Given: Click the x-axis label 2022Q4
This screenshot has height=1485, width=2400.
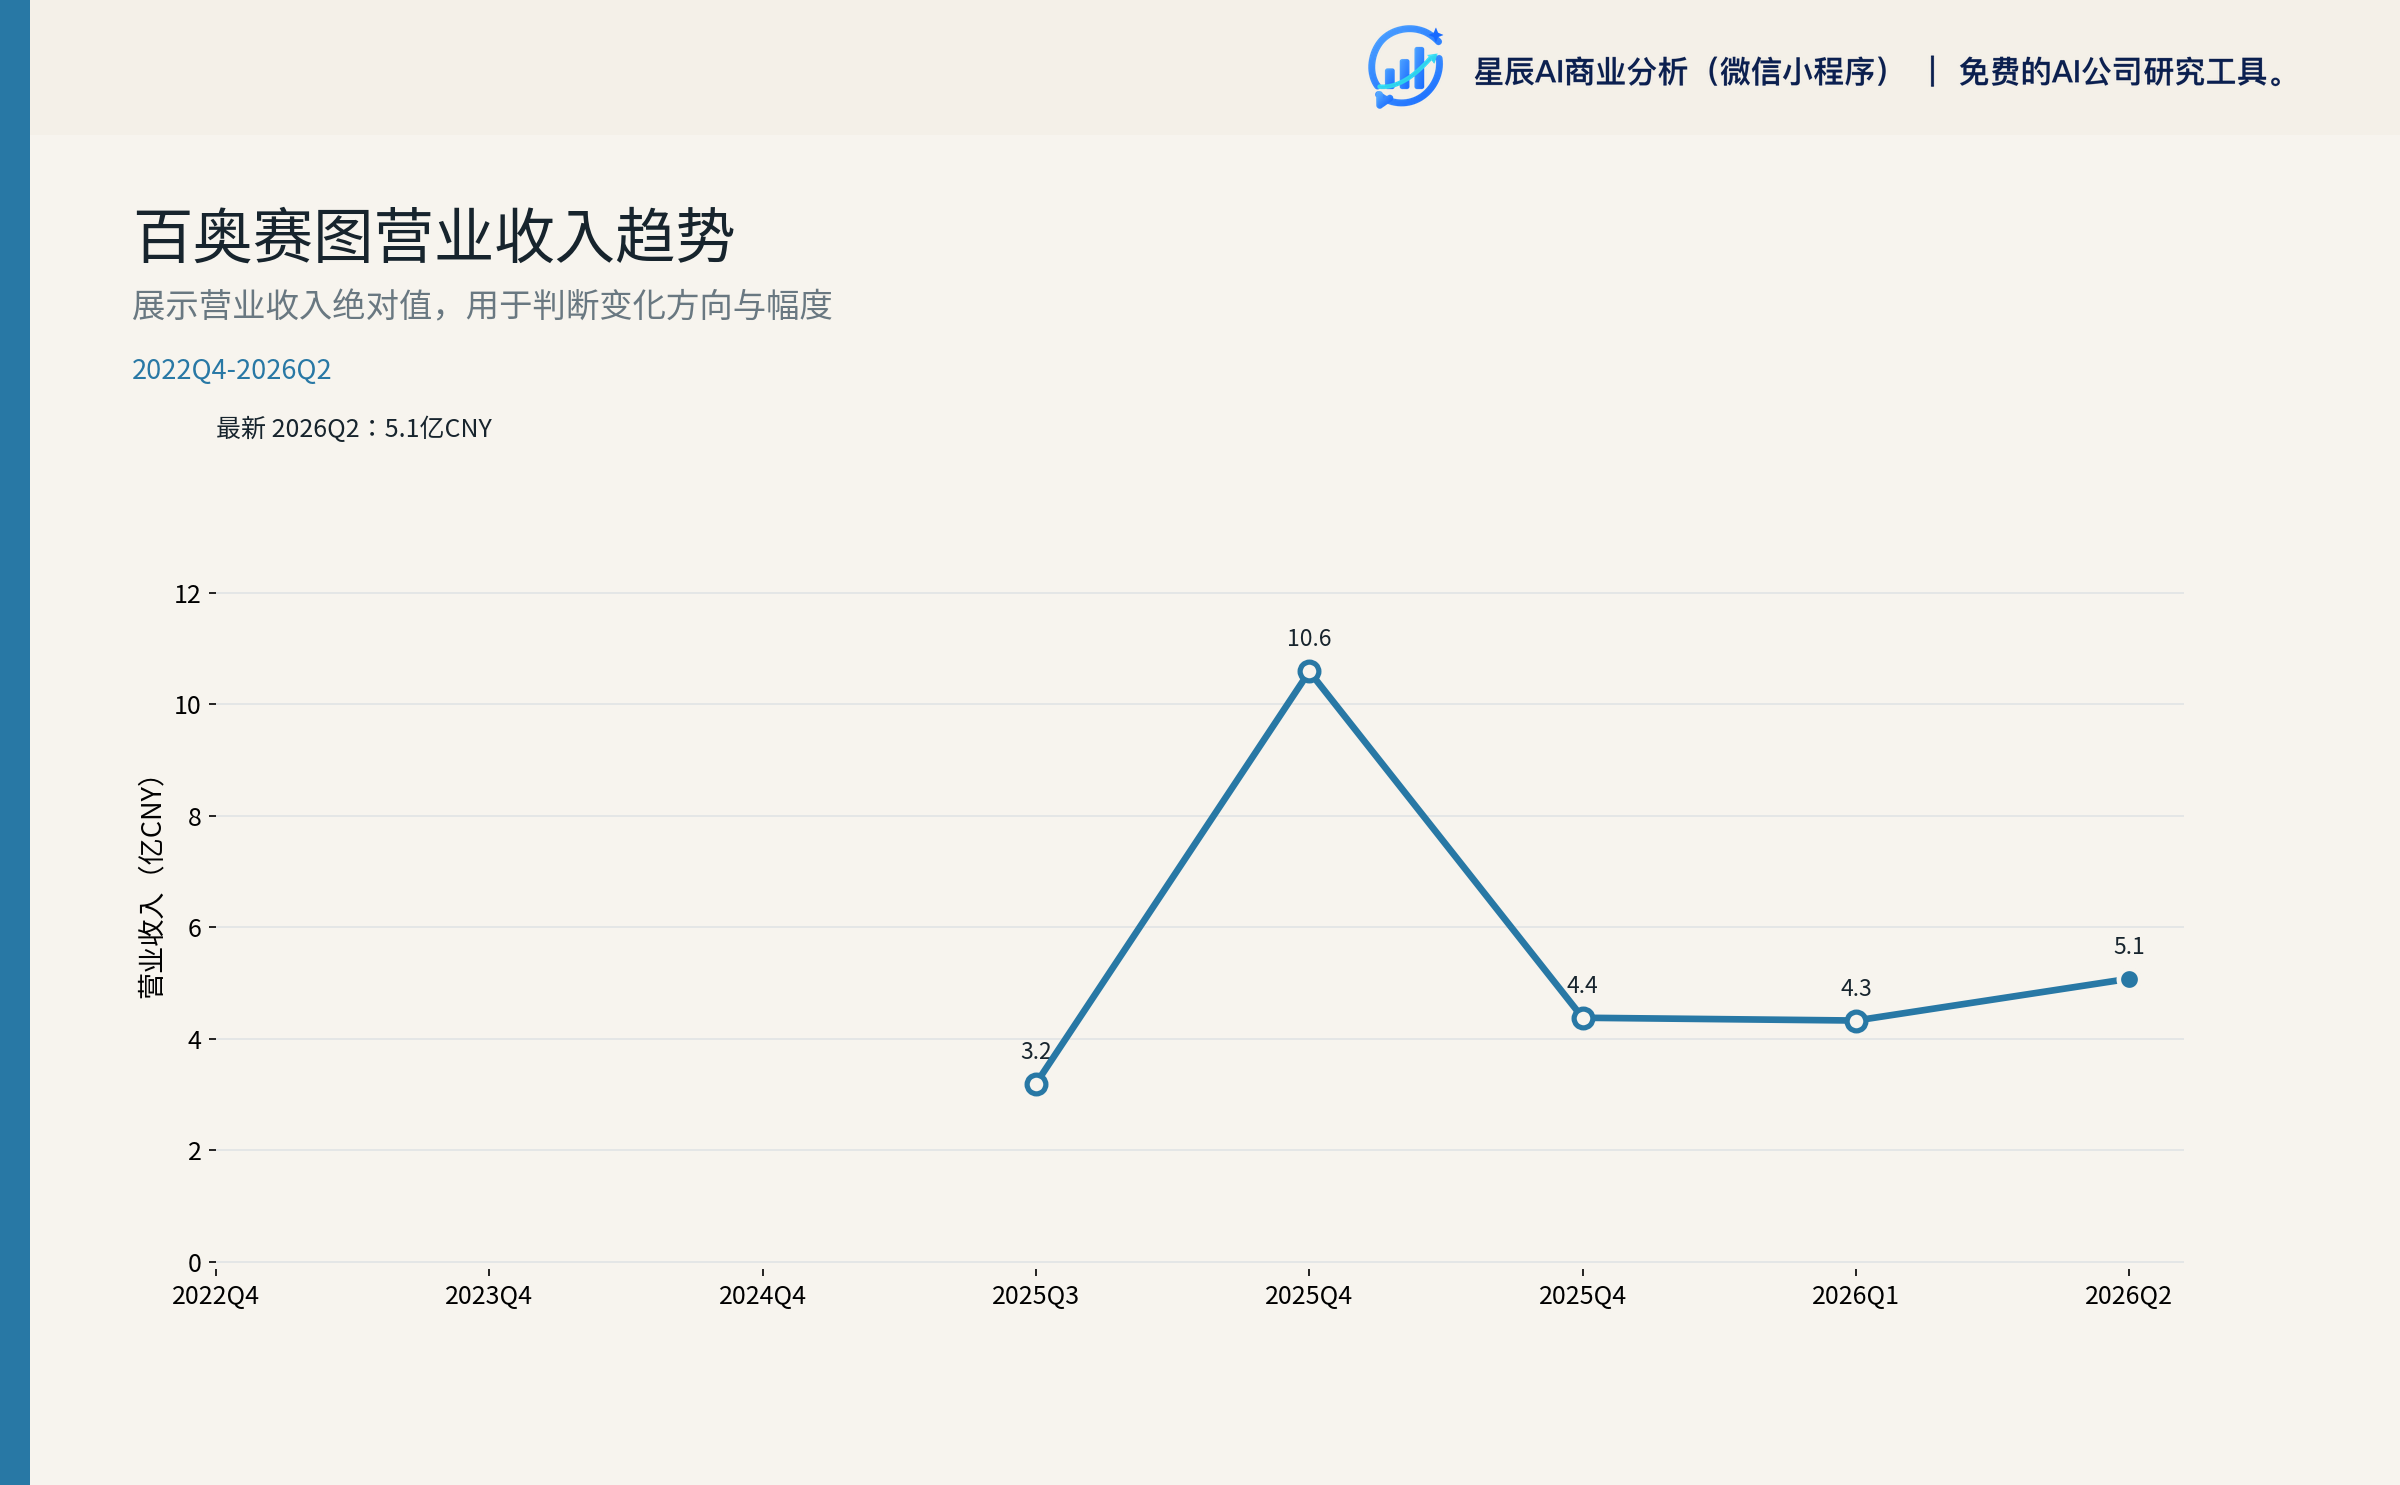Looking at the screenshot, I should click(x=215, y=1296).
